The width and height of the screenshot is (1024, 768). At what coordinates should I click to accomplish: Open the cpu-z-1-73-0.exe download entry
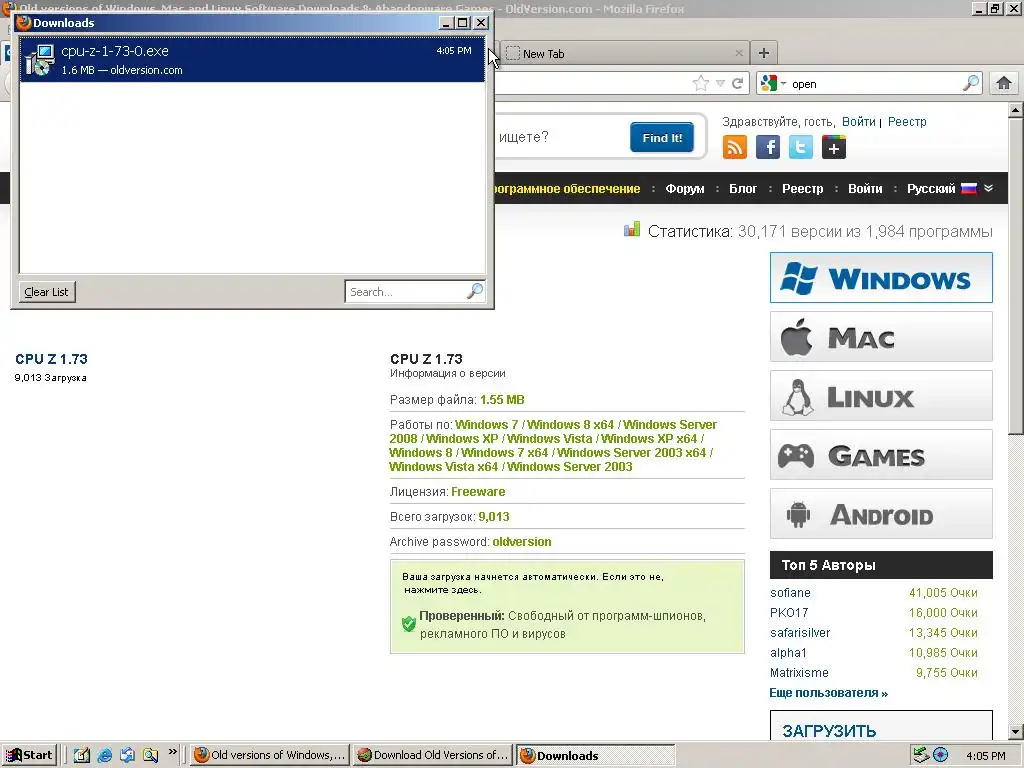click(252, 59)
